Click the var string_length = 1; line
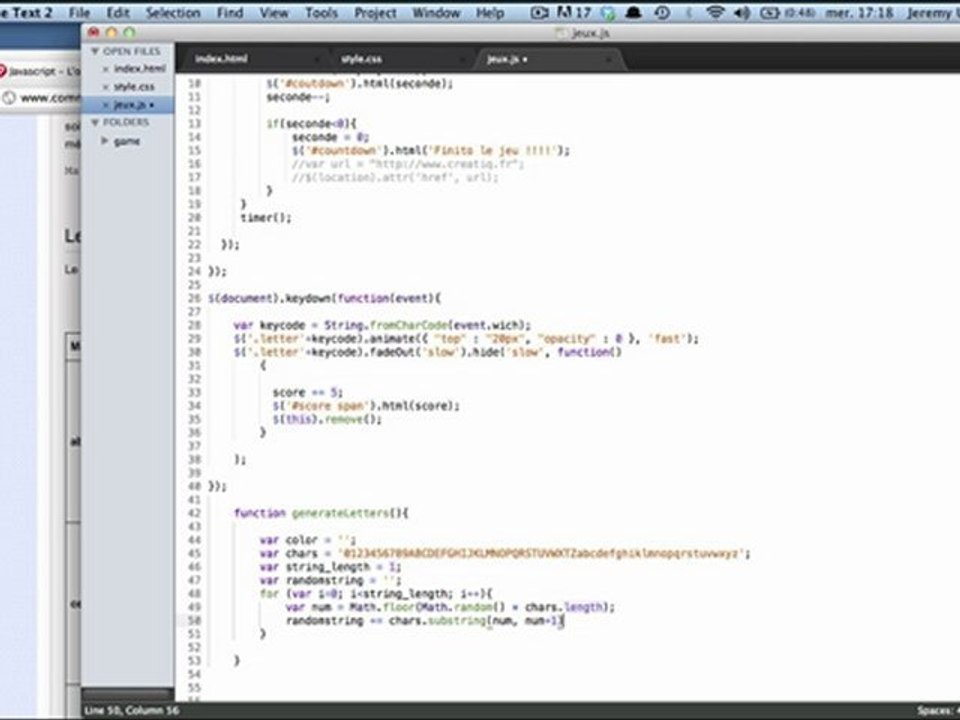Image resolution: width=960 pixels, height=720 pixels. (x=331, y=567)
